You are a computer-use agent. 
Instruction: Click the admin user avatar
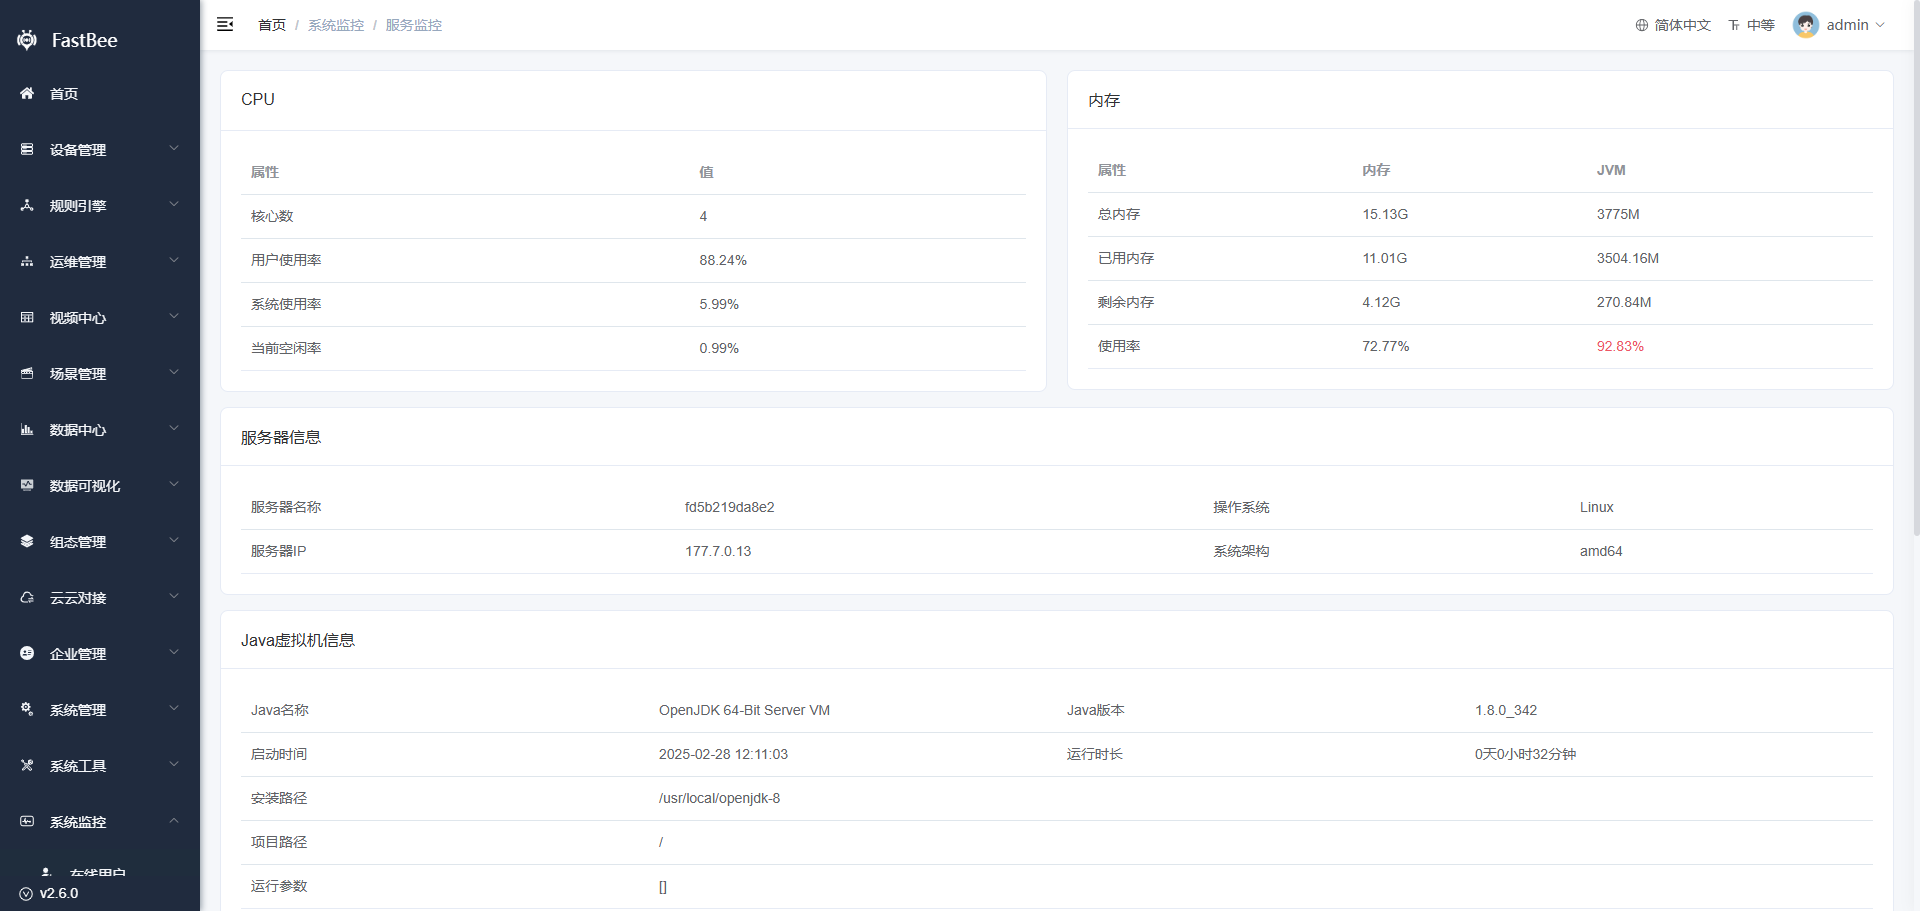pos(1806,25)
